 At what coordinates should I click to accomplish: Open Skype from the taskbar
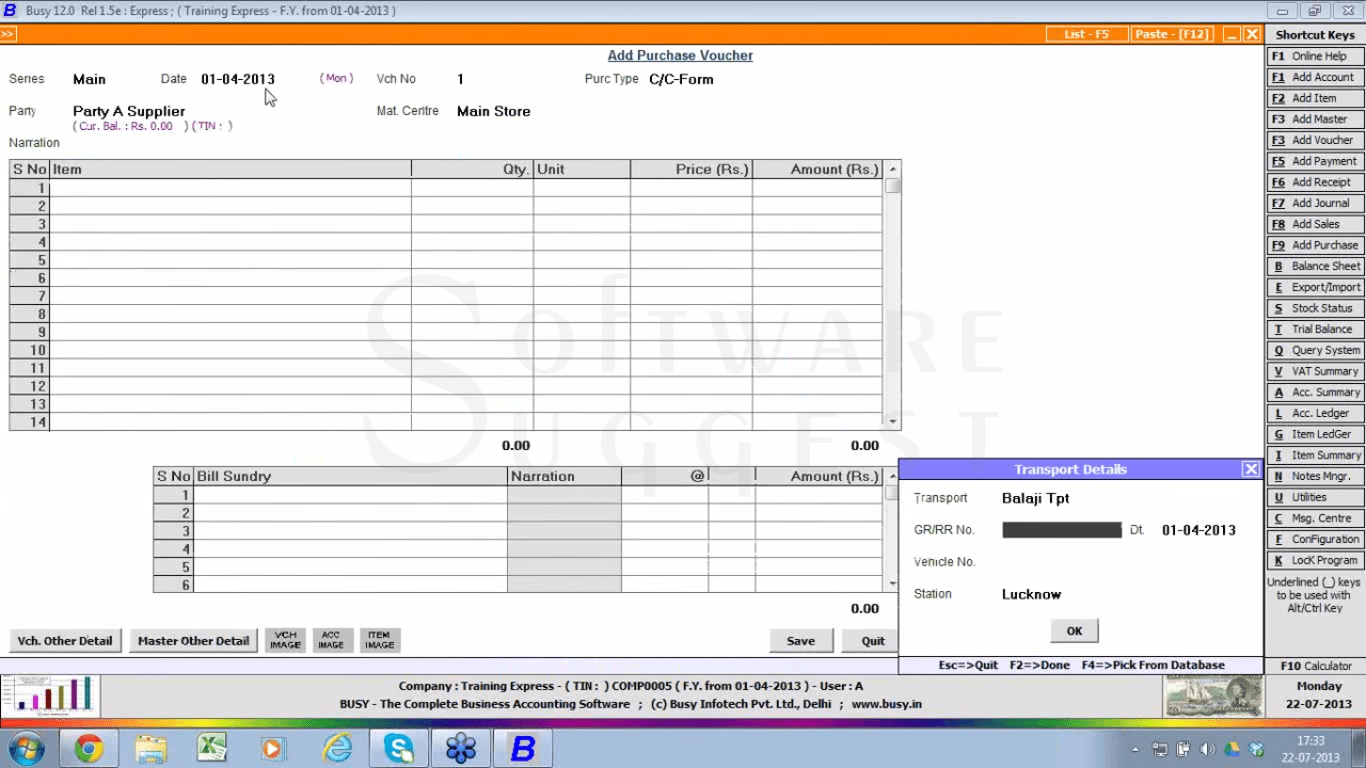pos(399,746)
